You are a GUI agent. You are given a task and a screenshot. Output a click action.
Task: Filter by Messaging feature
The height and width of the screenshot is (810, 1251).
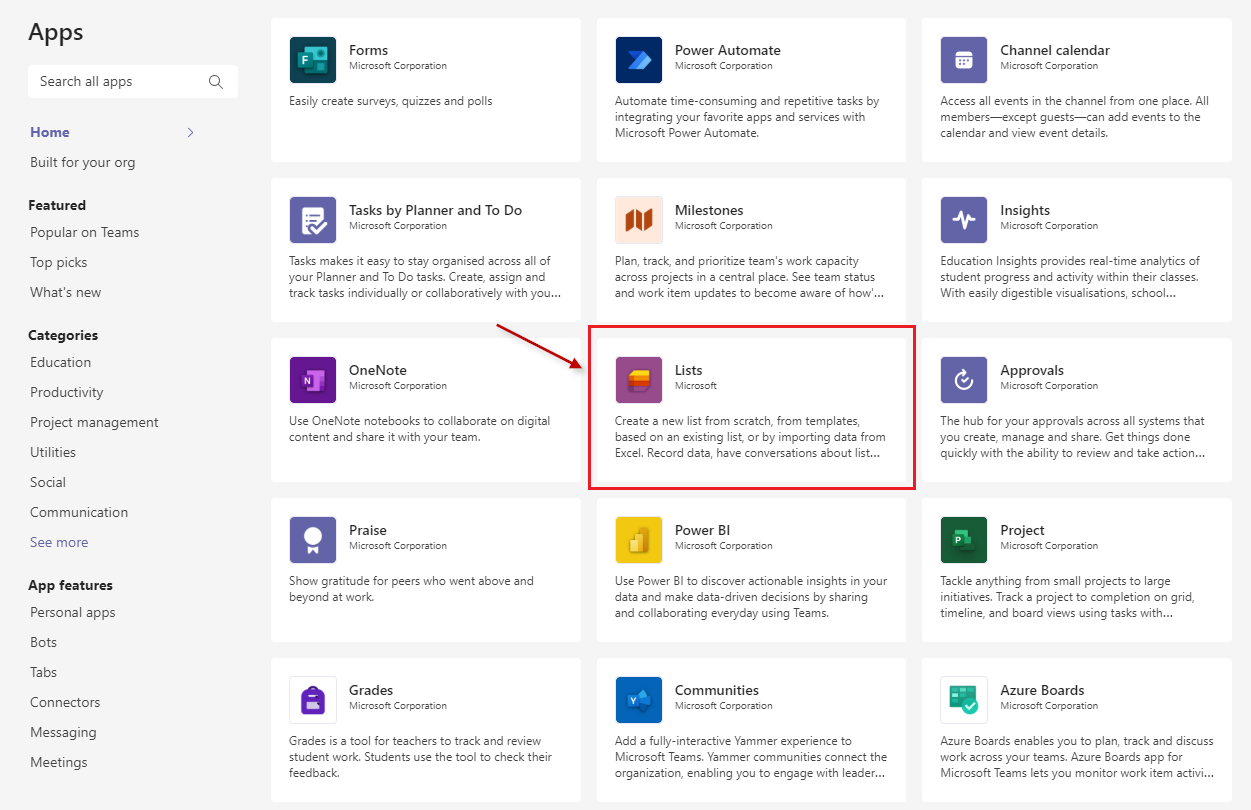[x=64, y=732]
